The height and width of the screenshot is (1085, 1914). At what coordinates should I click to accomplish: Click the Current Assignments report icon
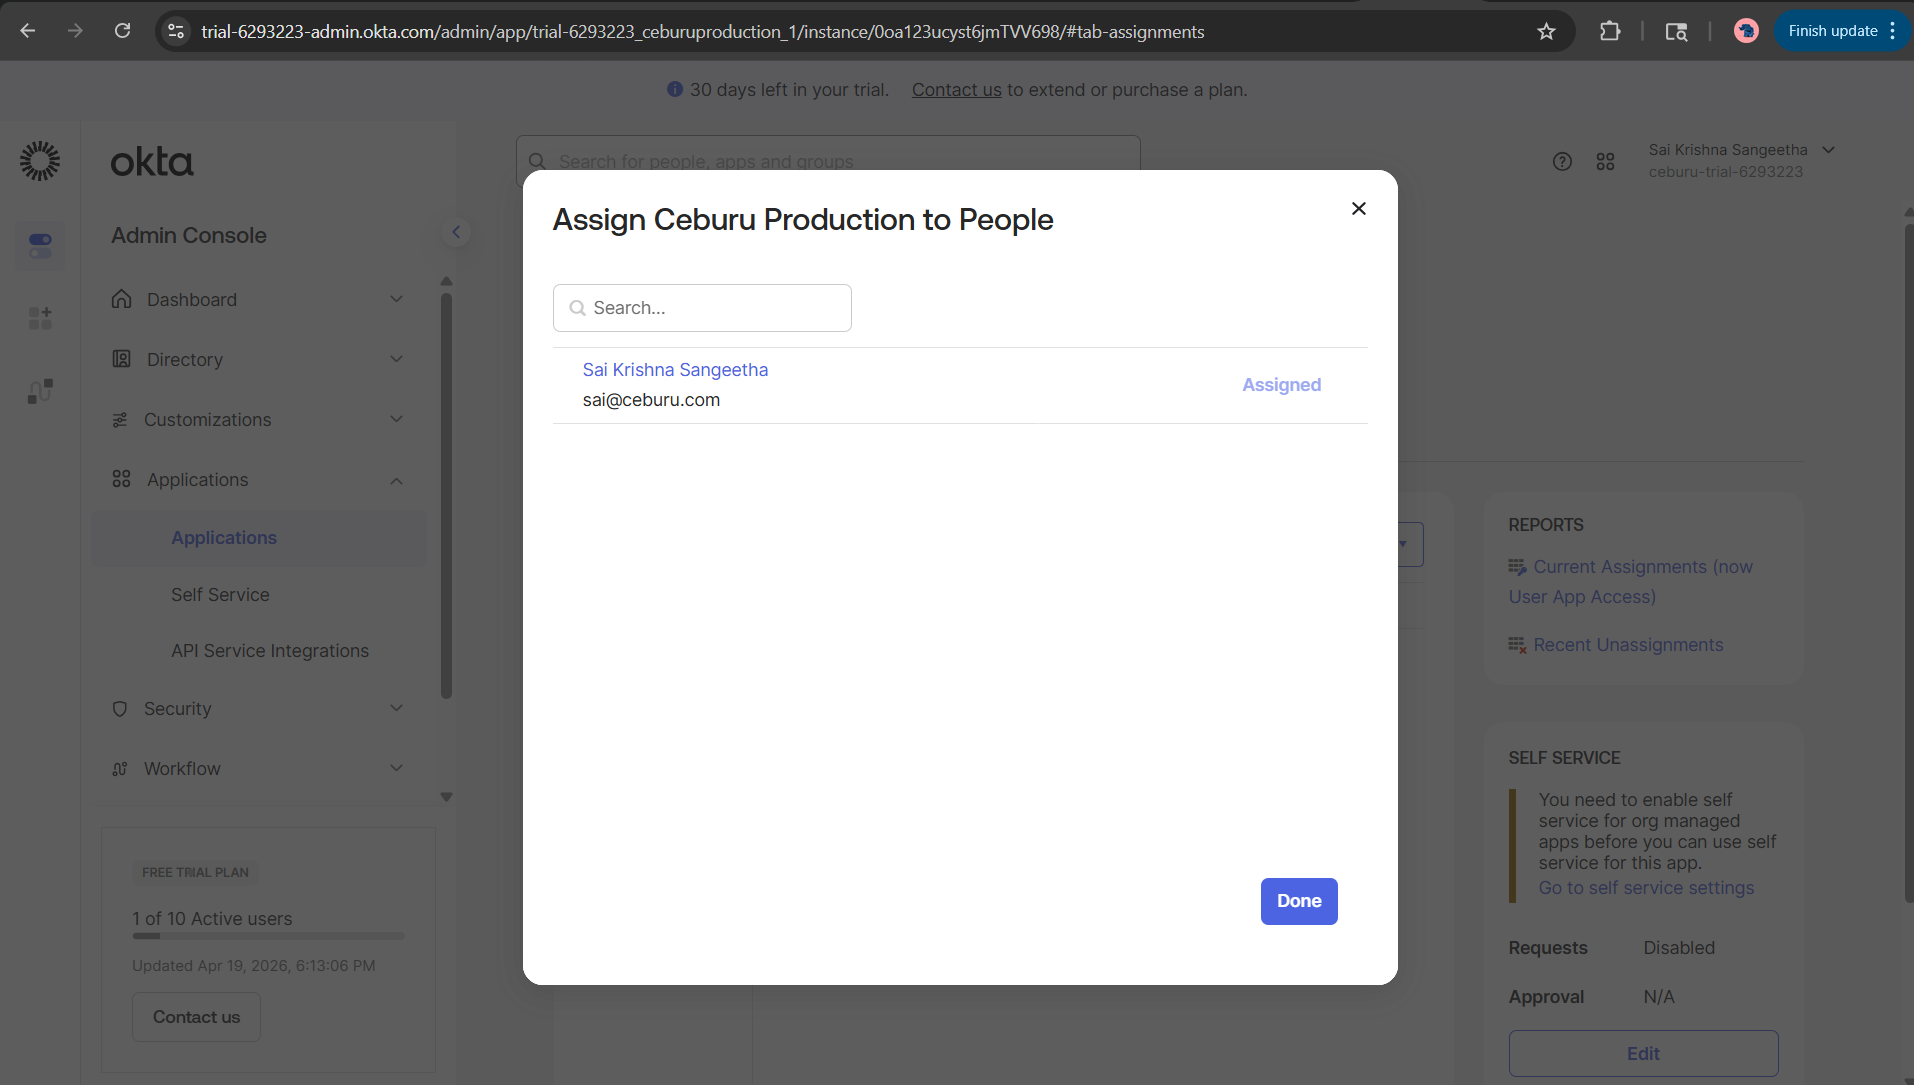(1517, 567)
